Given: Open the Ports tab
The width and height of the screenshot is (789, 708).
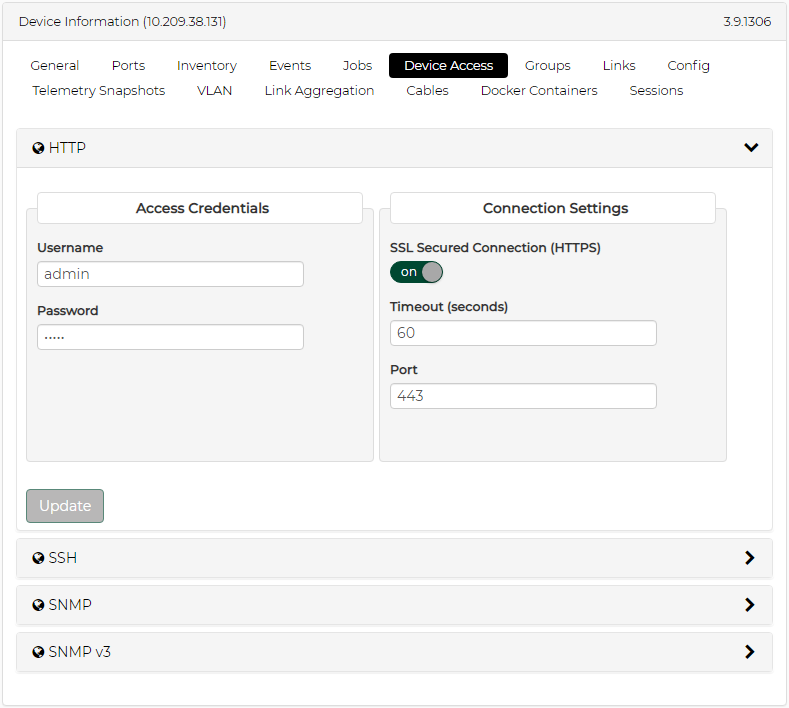Looking at the screenshot, I should (128, 66).
